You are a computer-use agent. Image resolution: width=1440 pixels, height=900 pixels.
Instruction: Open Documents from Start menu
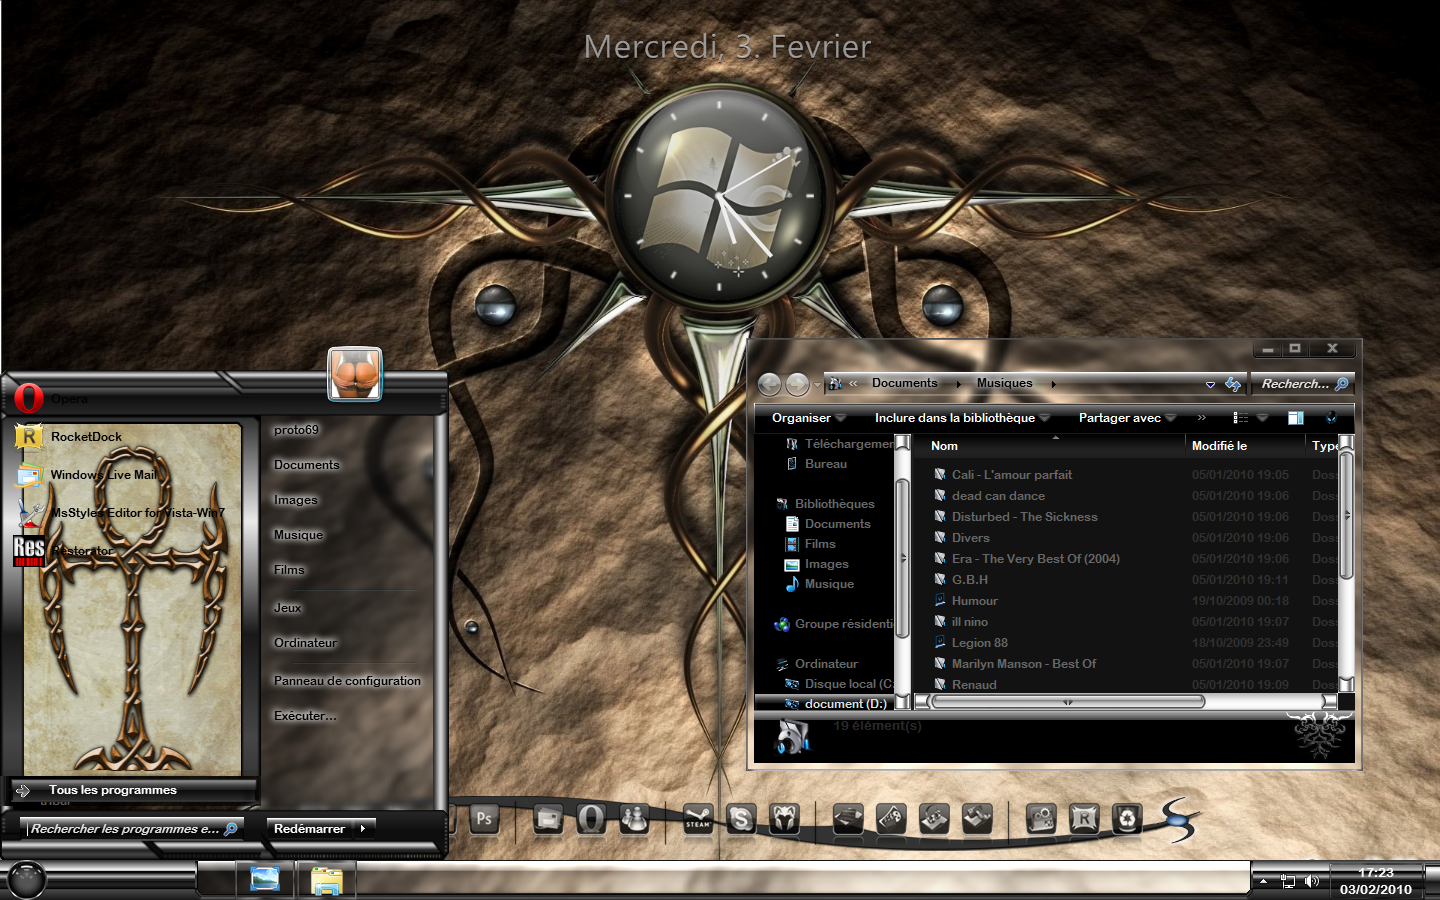[306, 465]
